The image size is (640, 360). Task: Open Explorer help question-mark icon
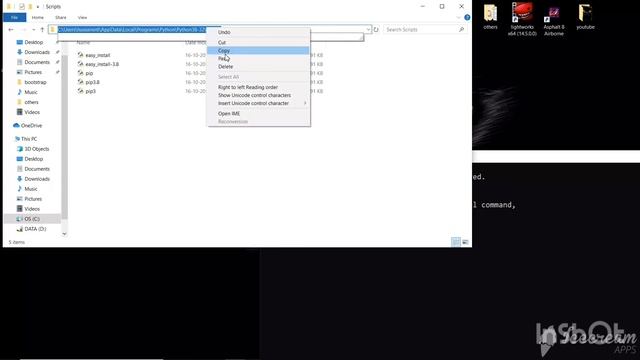point(467,18)
